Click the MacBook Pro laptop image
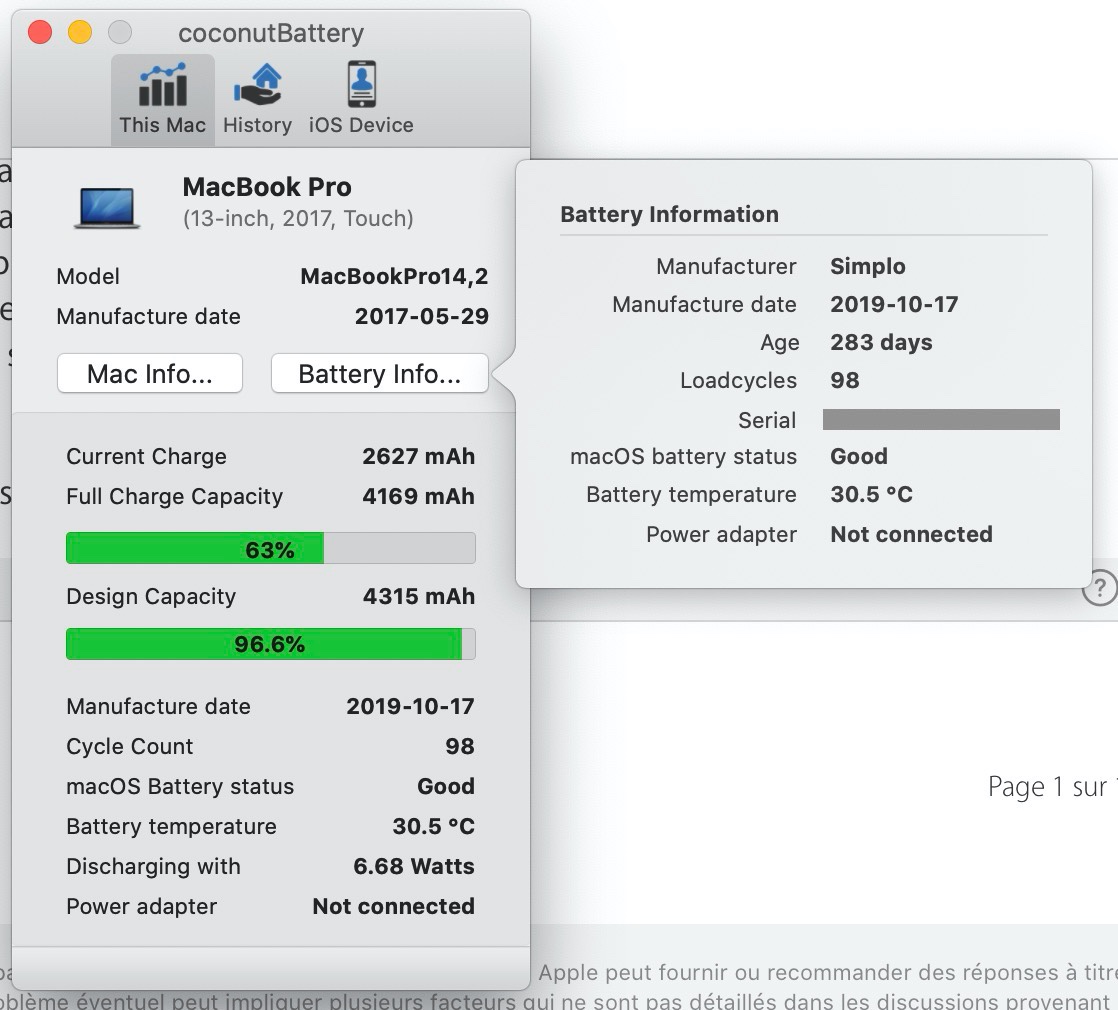 tap(107, 207)
